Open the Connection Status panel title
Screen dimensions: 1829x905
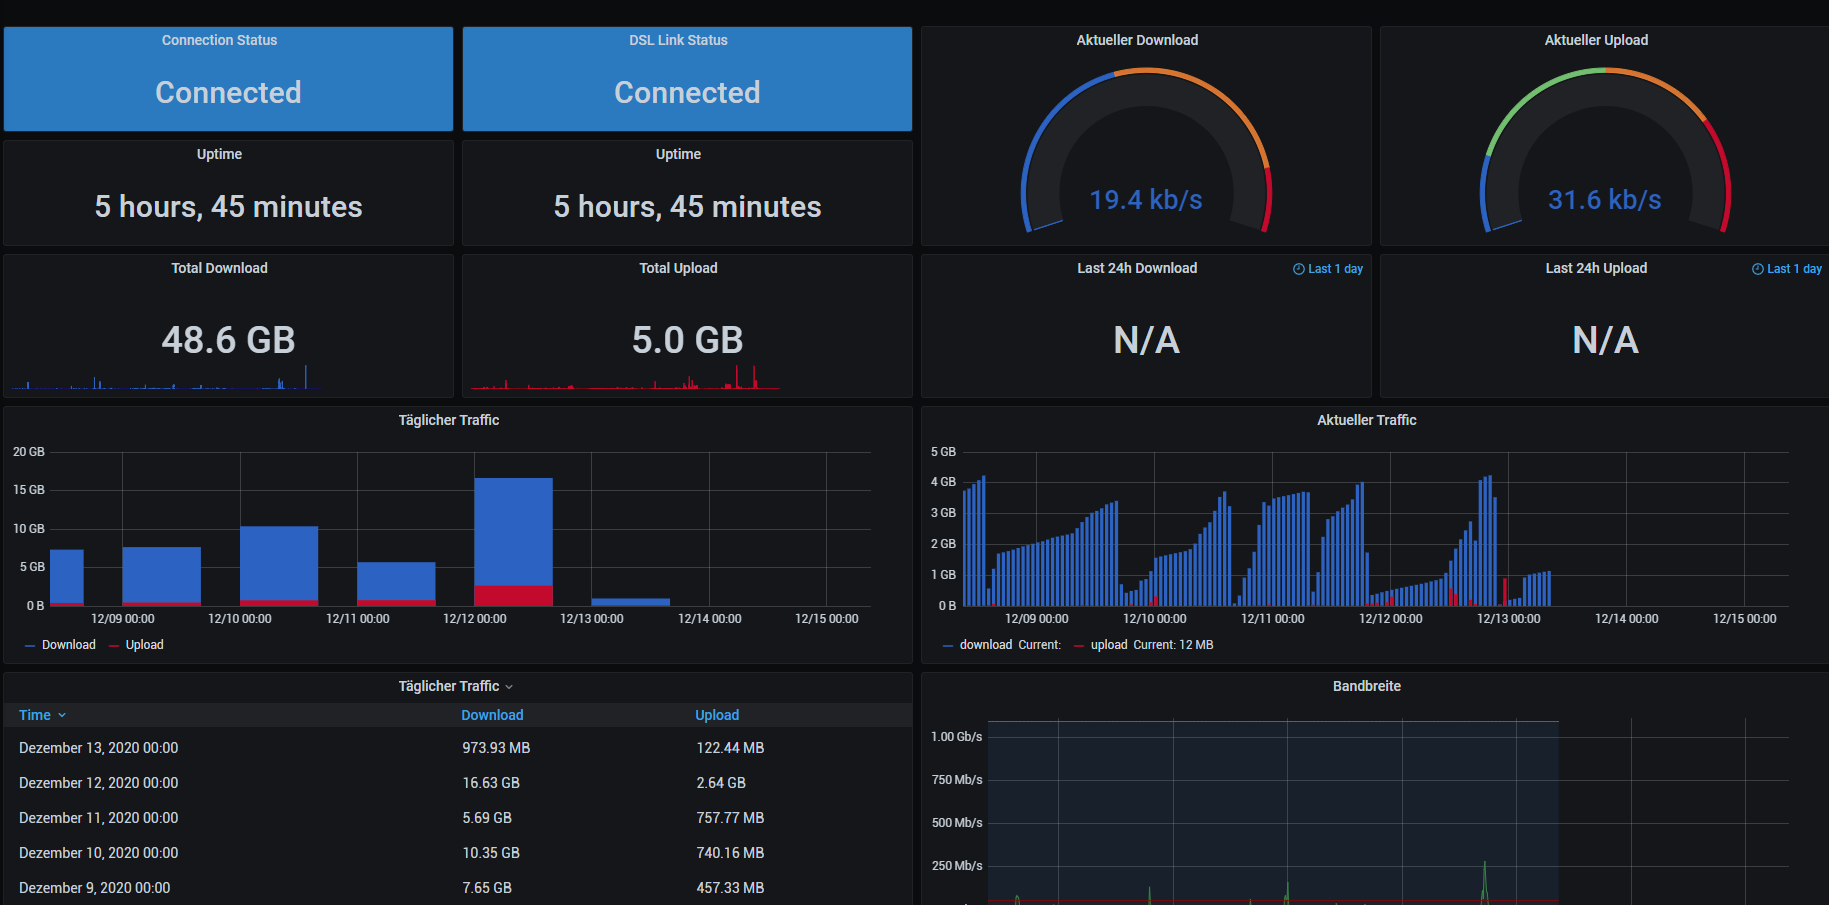tap(219, 40)
